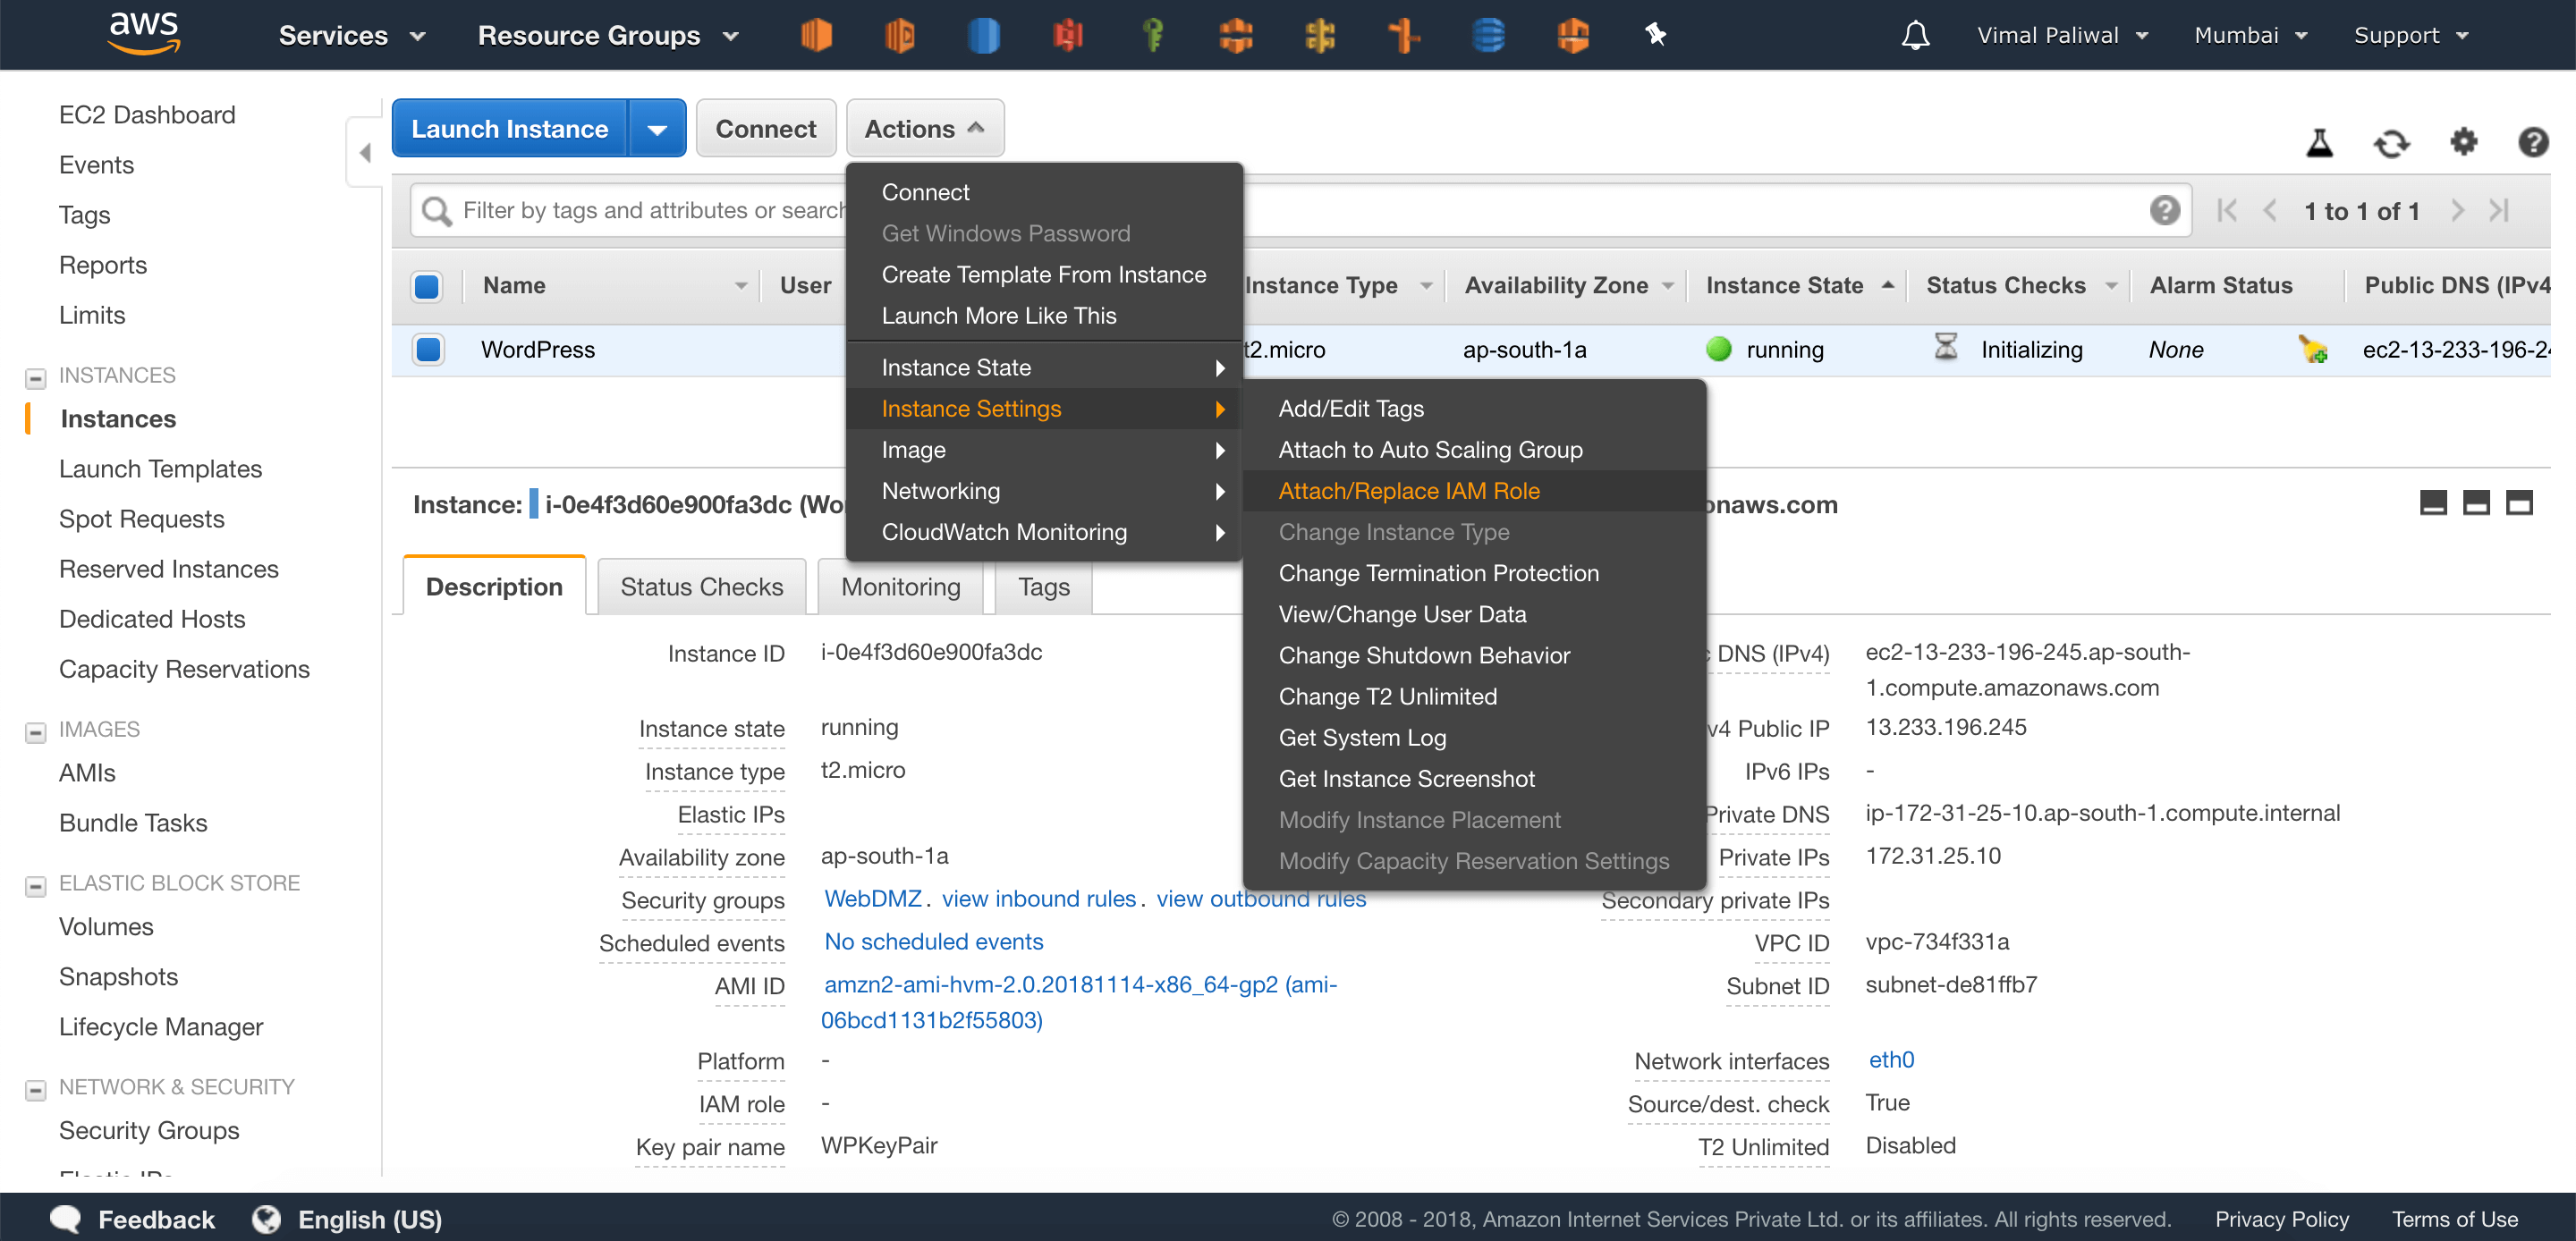Select Change Termination Protection

tap(1474, 572)
